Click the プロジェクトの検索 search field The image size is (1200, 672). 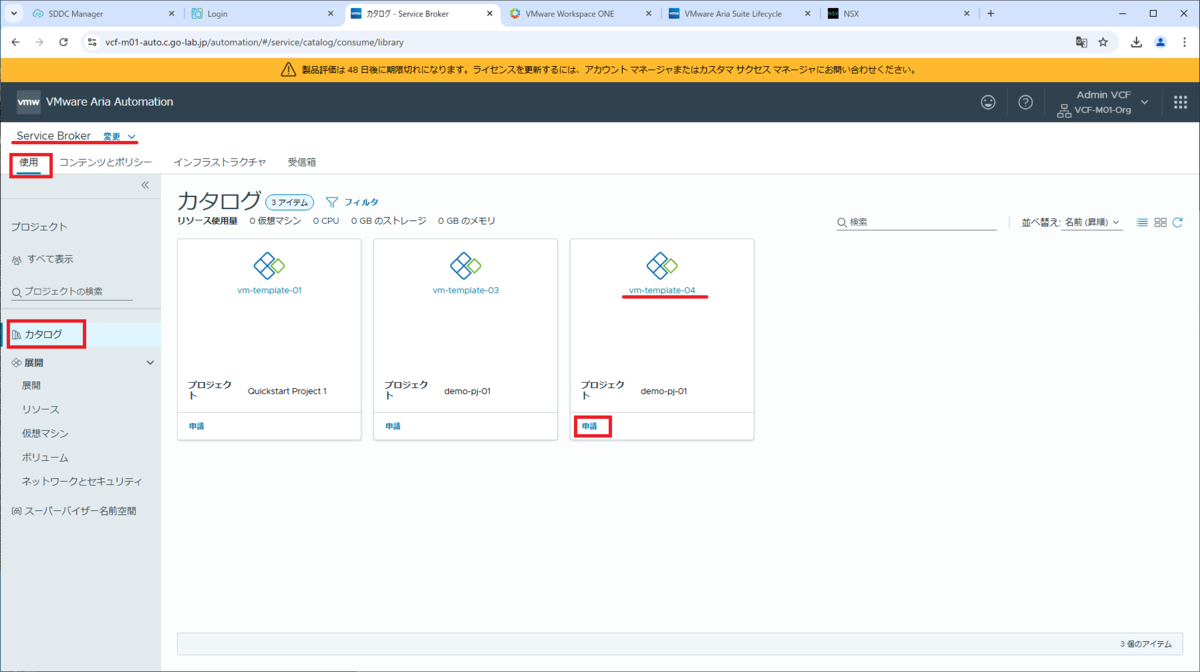pos(72,292)
